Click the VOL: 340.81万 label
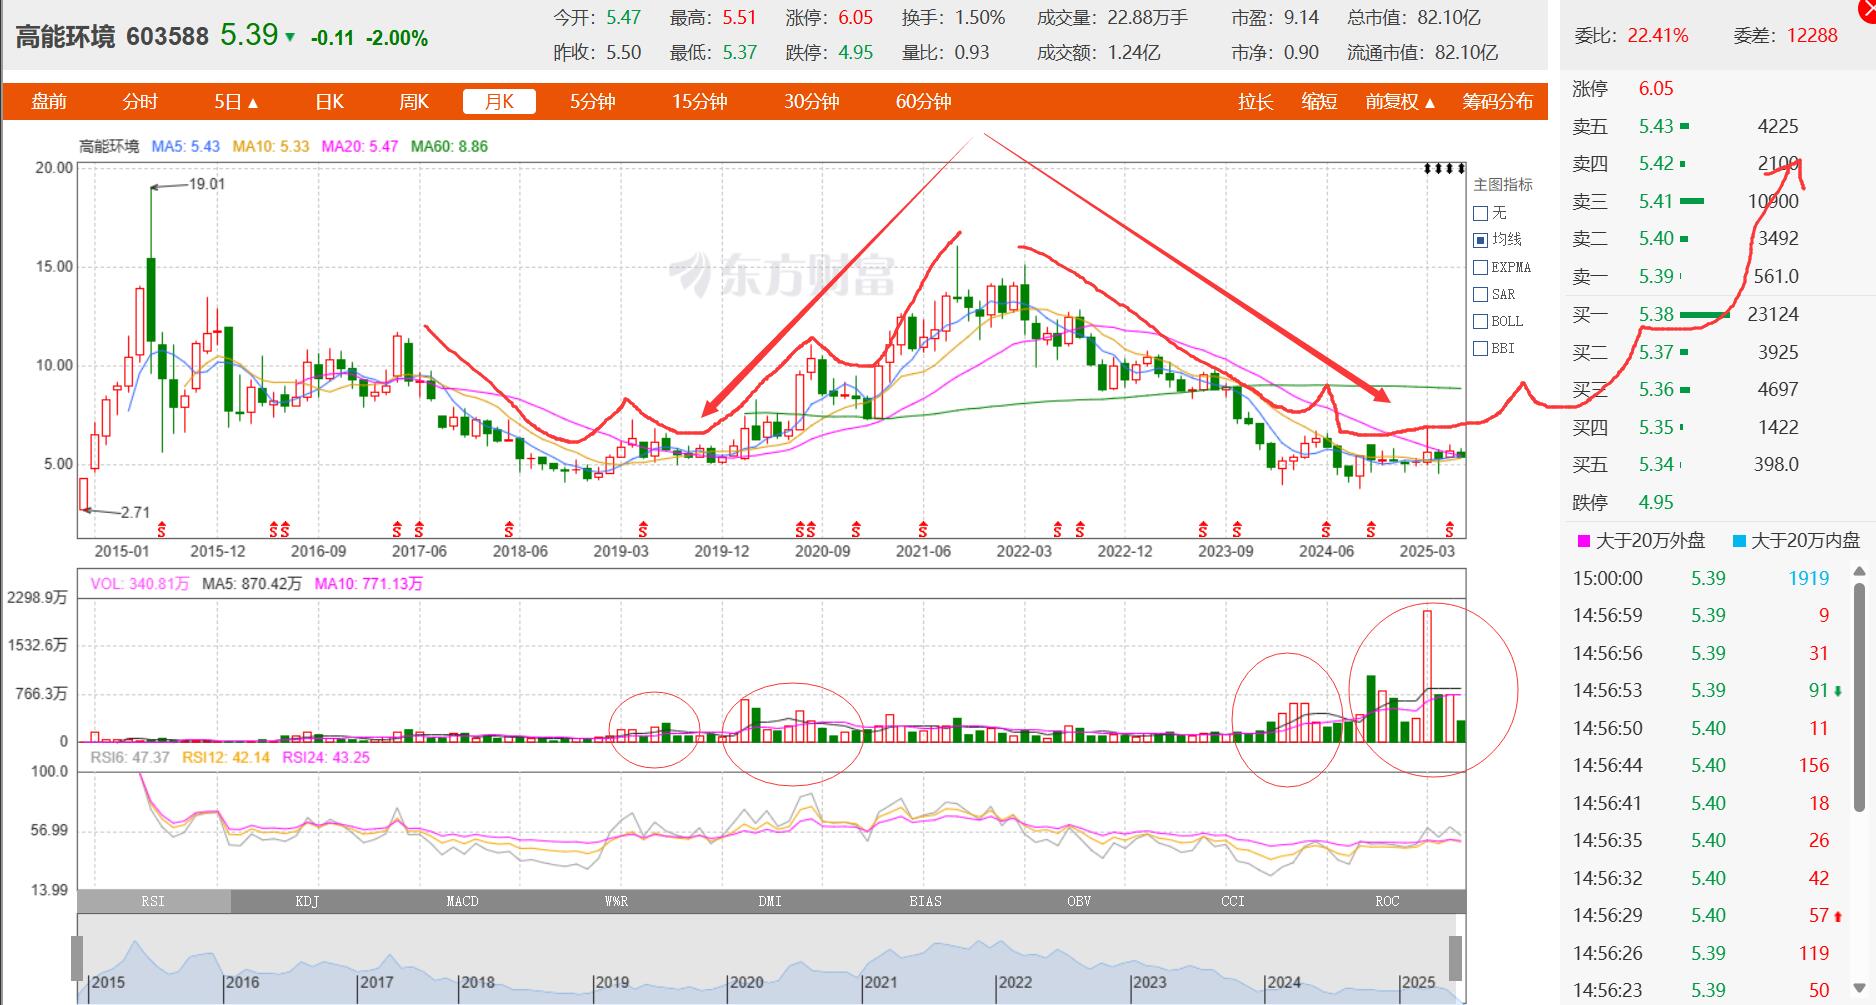This screenshot has width=1876, height=1005. [139, 583]
